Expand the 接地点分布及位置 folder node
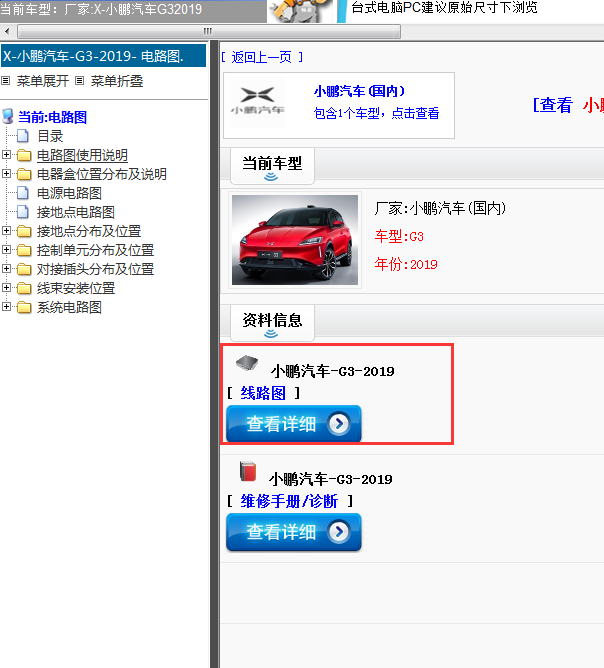The image size is (604, 668). pos(6,230)
